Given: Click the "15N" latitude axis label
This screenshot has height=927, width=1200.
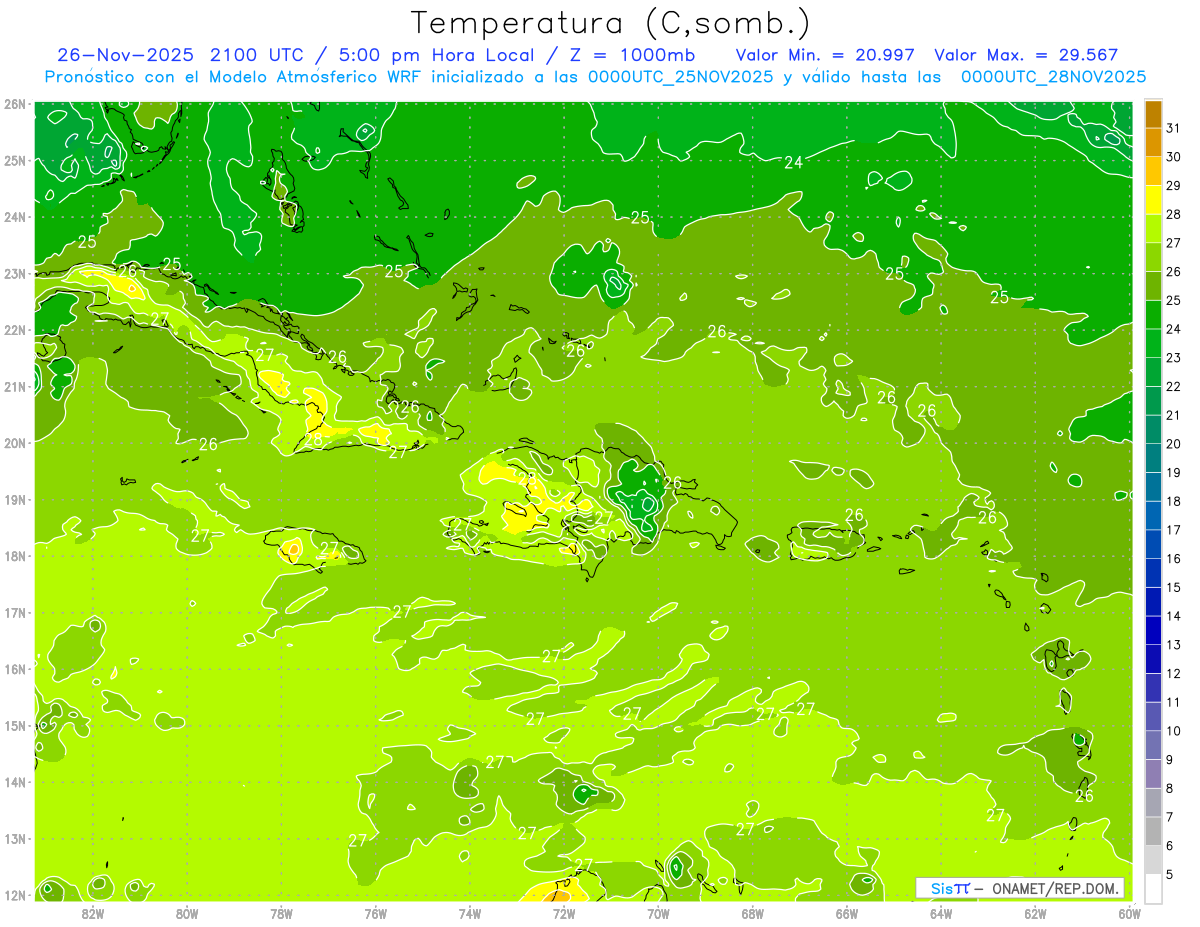Looking at the screenshot, I should [x=14, y=726].
